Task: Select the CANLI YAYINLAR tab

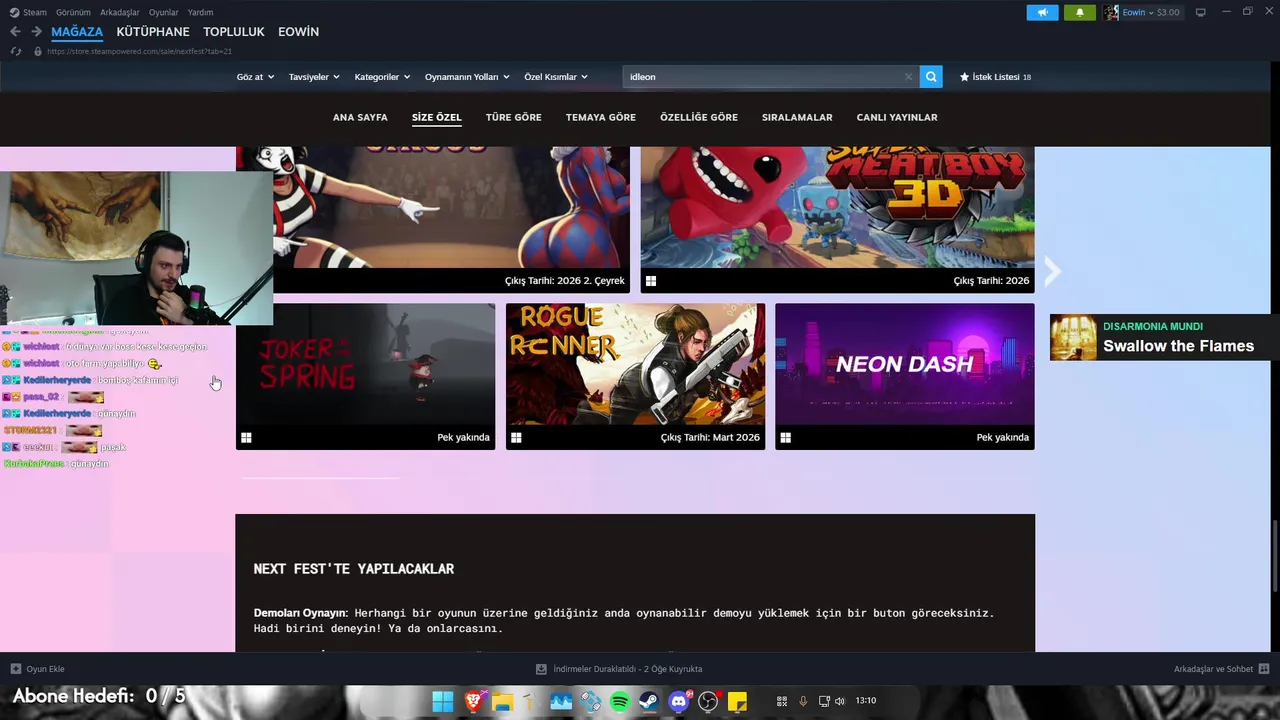Action: [897, 117]
